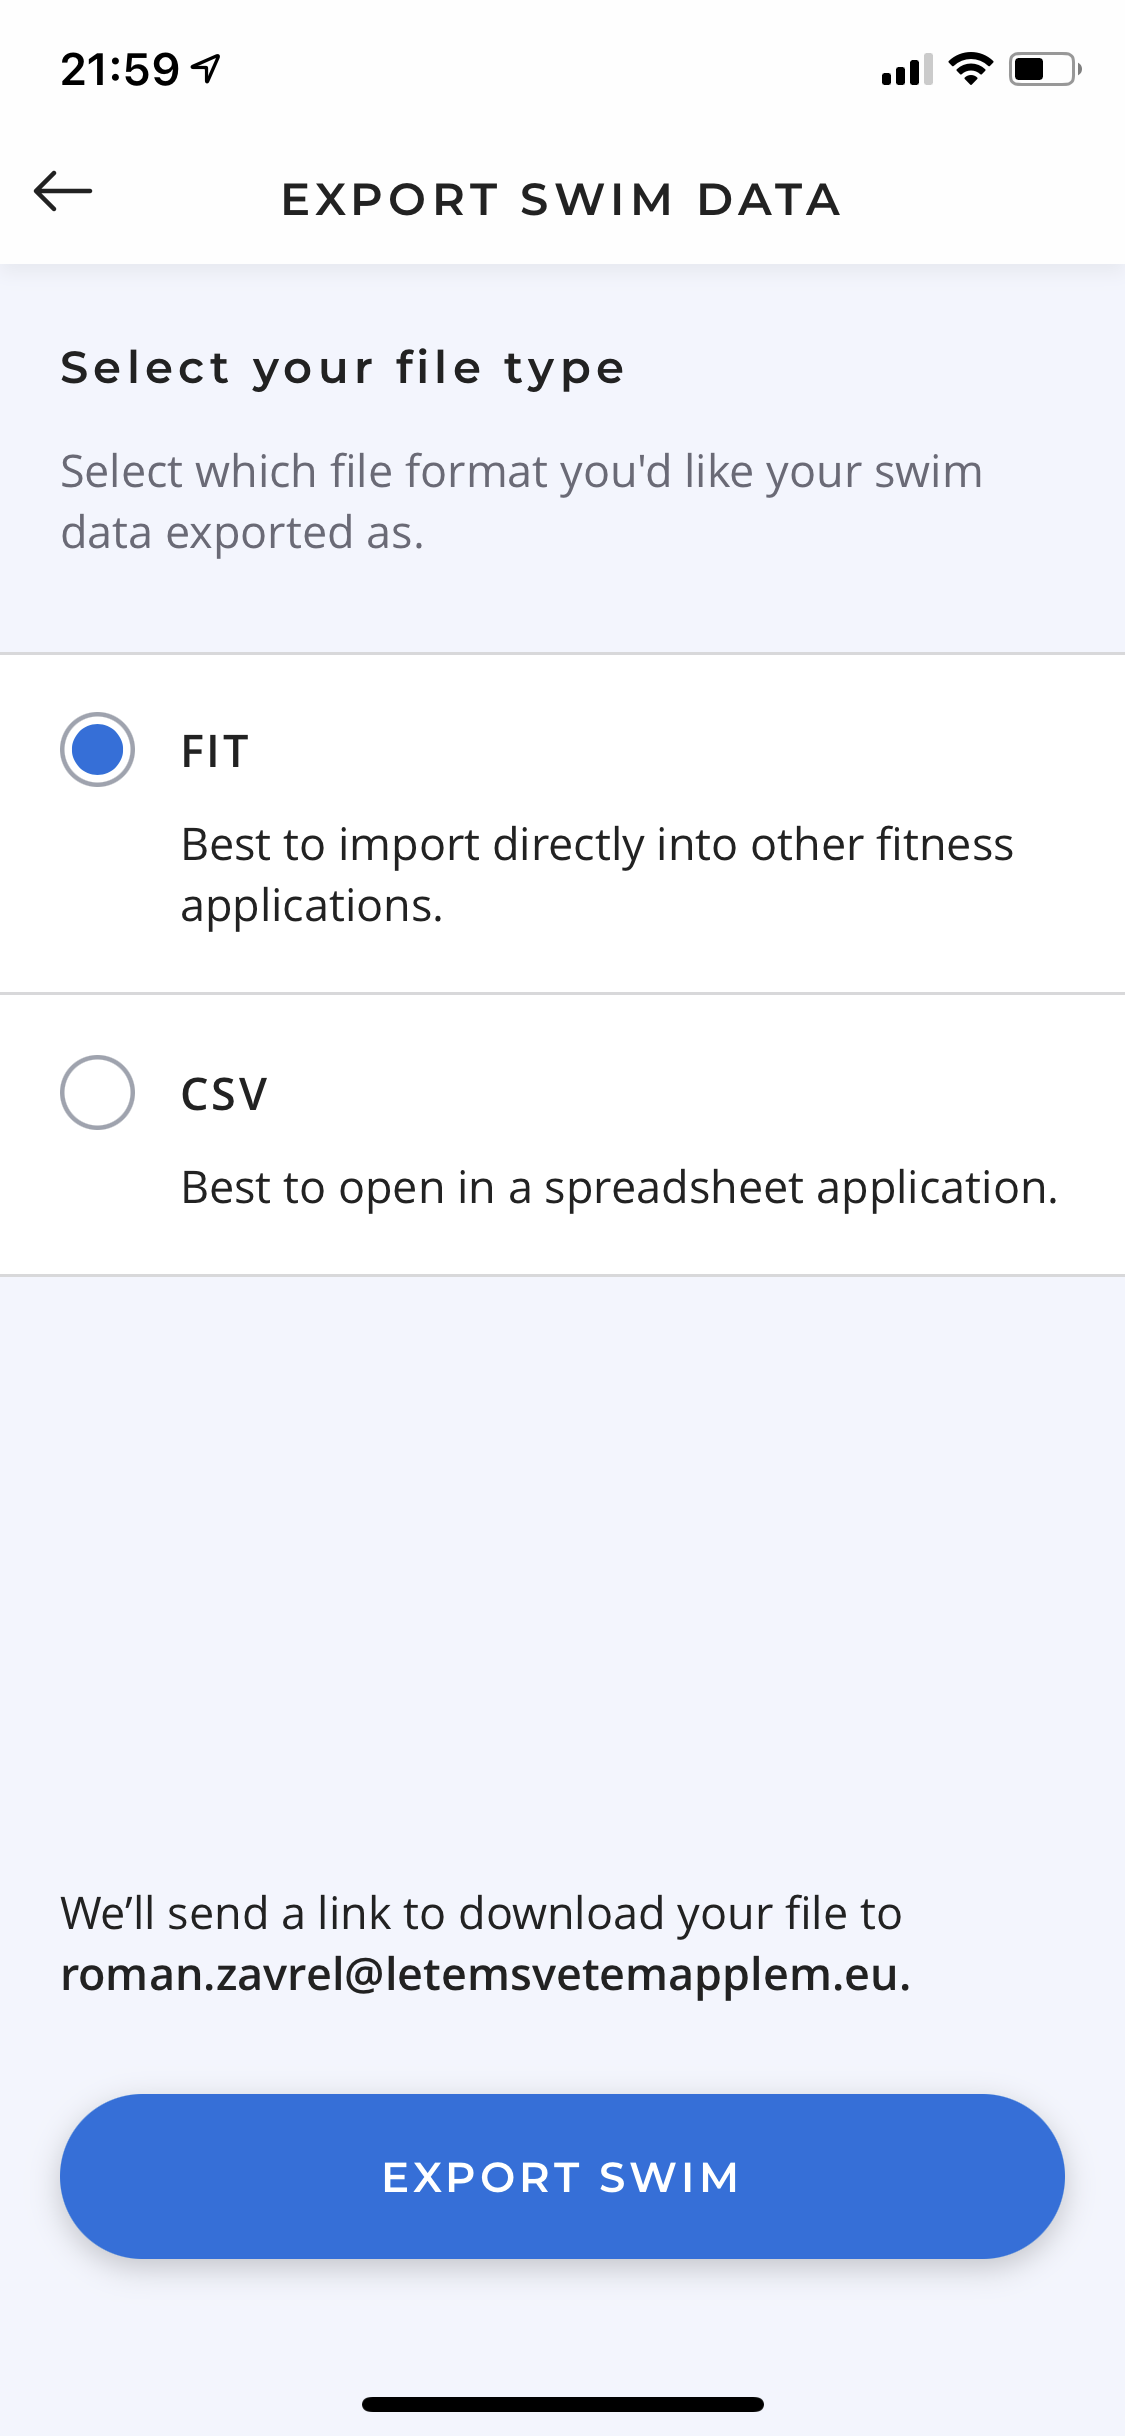This screenshot has height=2436, width=1125.
Task: Tap the Select your file type heading
Action: (343, 368)
